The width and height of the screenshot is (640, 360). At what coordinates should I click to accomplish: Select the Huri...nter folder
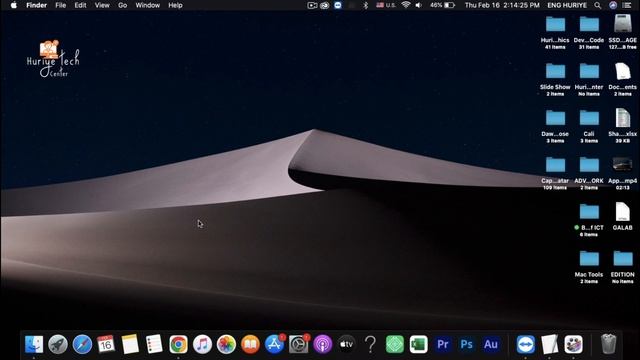[589, 71]
